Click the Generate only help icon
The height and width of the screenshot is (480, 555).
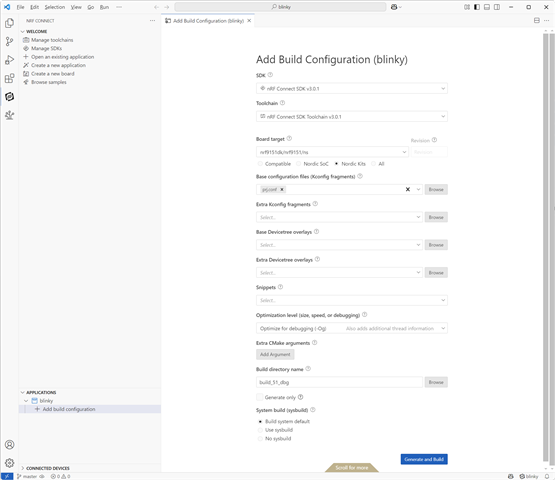(301, 397)
